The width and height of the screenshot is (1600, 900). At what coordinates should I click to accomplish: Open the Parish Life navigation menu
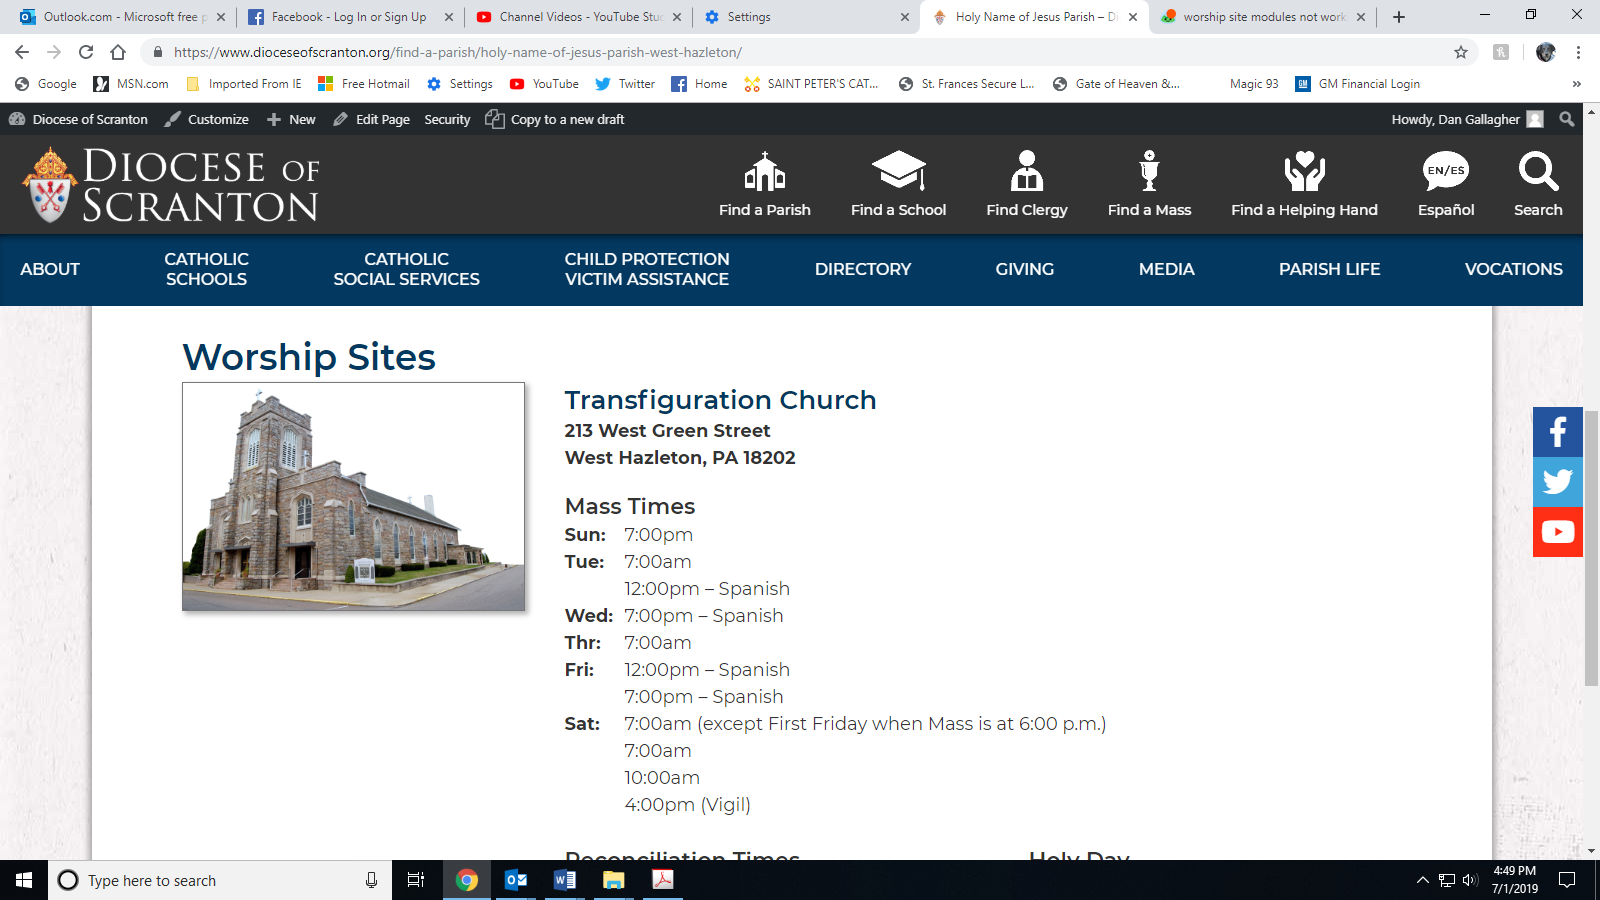pyautogui.click(x=1329, y=269)
